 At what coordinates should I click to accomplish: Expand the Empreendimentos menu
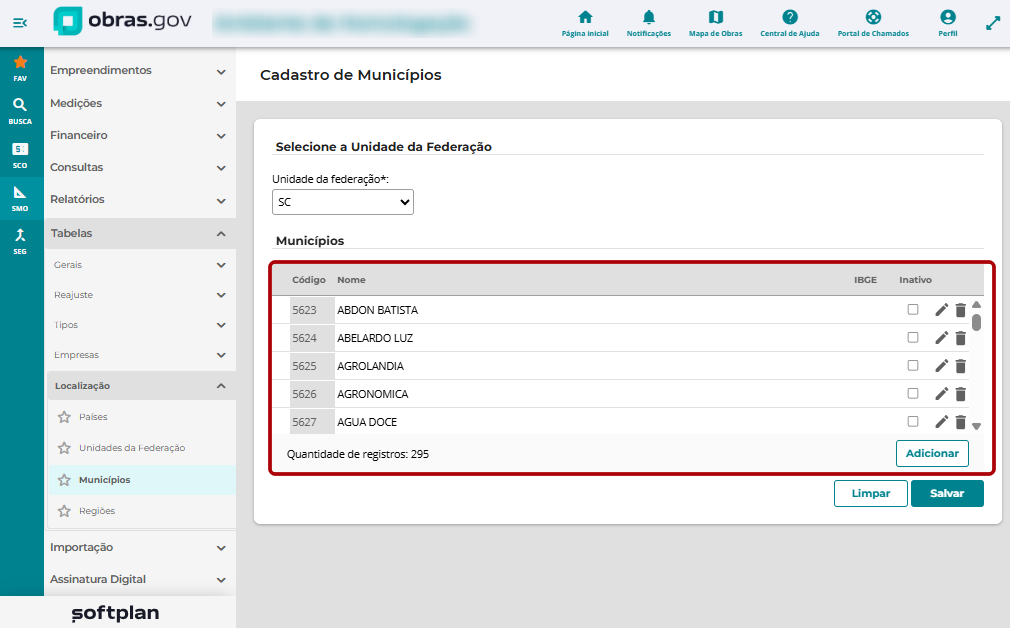point(139,71)
